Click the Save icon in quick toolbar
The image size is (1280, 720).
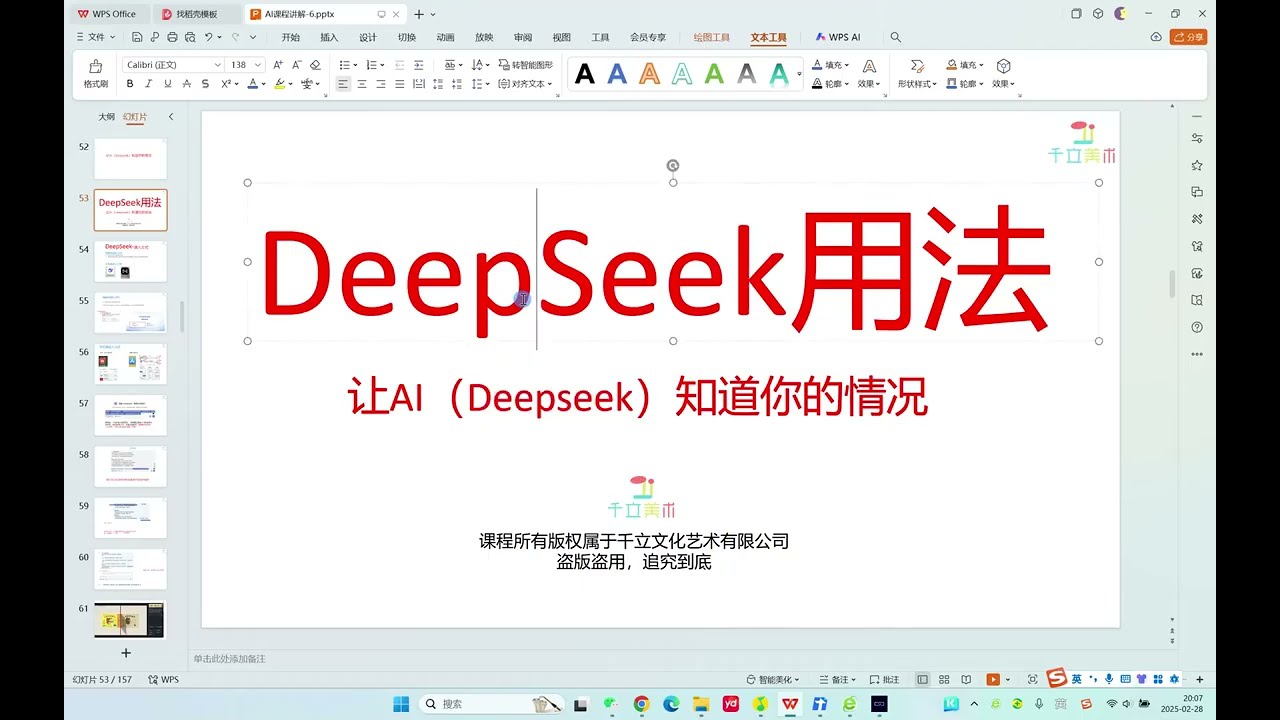click(x=136, y=37)
